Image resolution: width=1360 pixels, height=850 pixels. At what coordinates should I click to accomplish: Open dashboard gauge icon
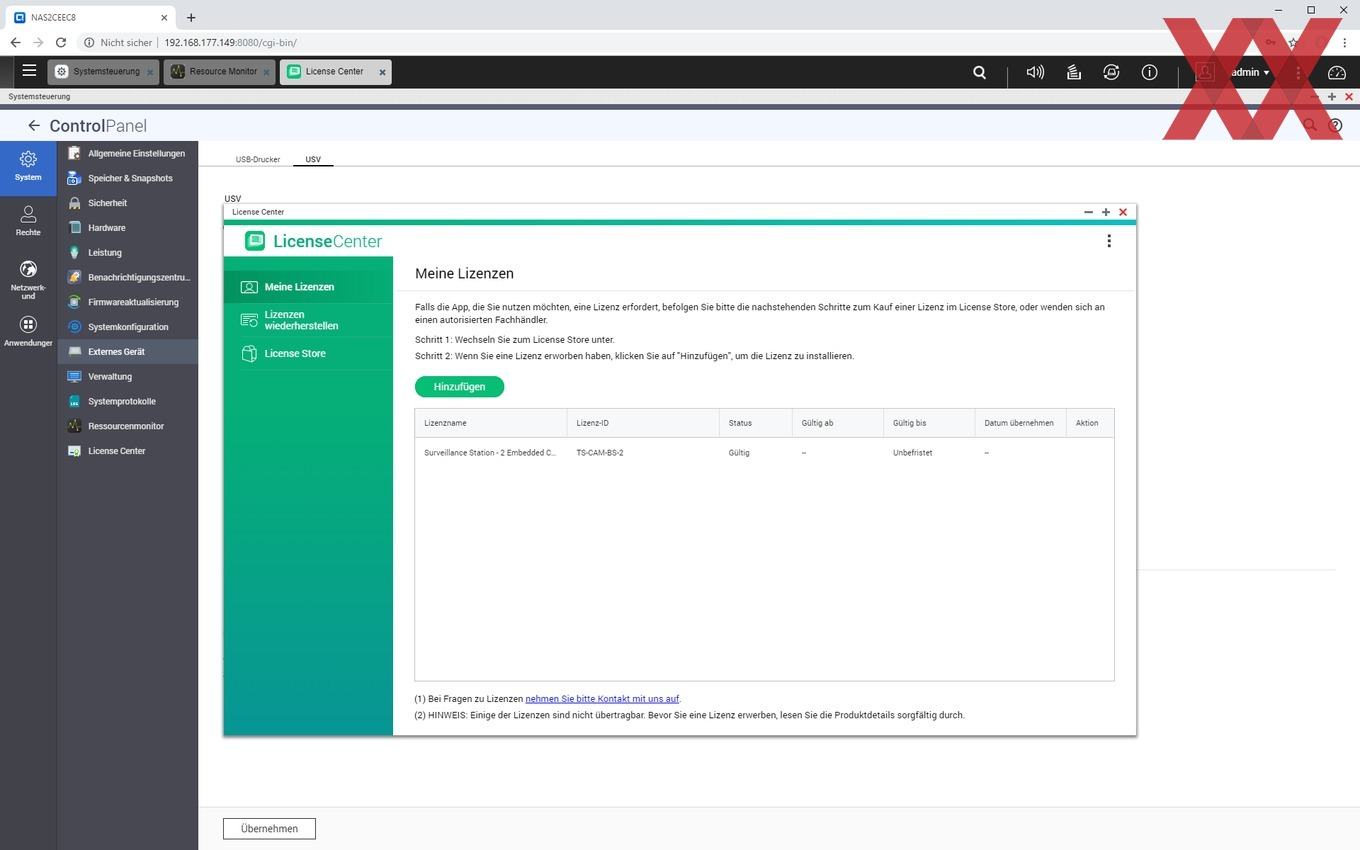pos(1337,72)
